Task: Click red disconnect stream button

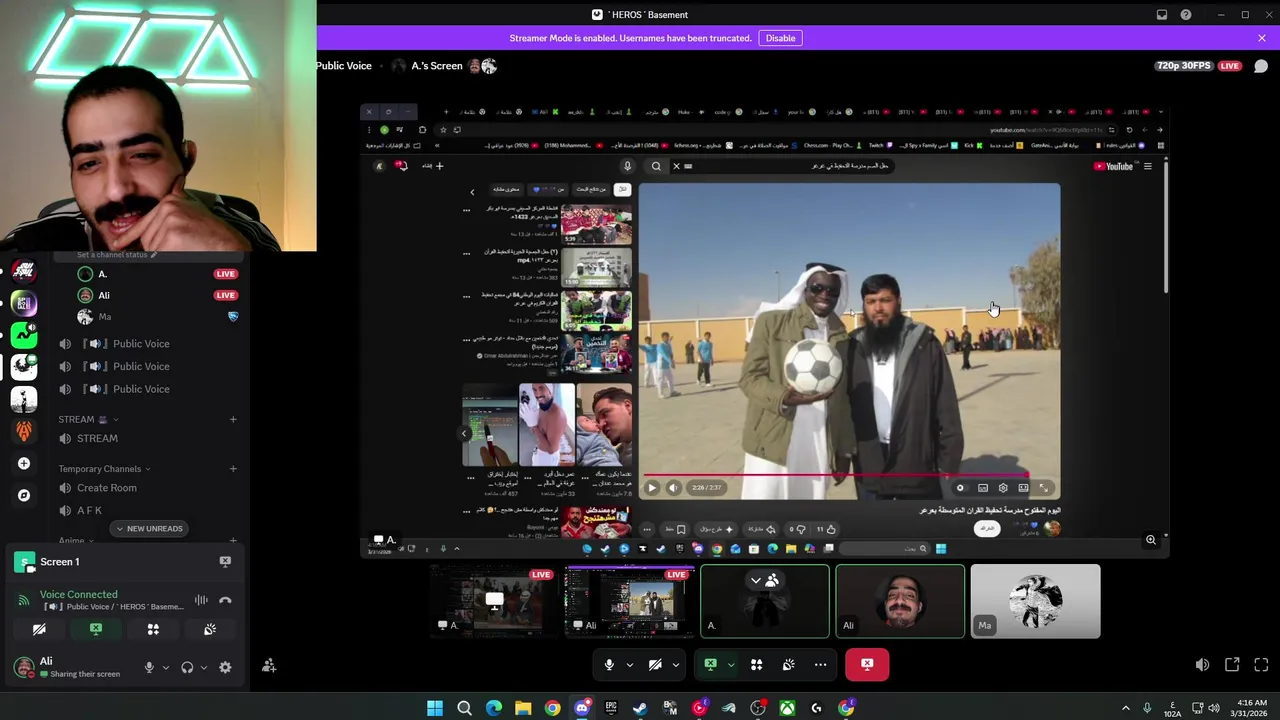Action: point(867,664)
